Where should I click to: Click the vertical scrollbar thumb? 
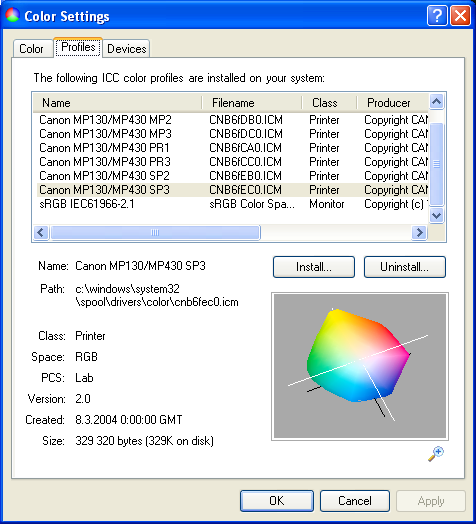[x=436, y=164]
